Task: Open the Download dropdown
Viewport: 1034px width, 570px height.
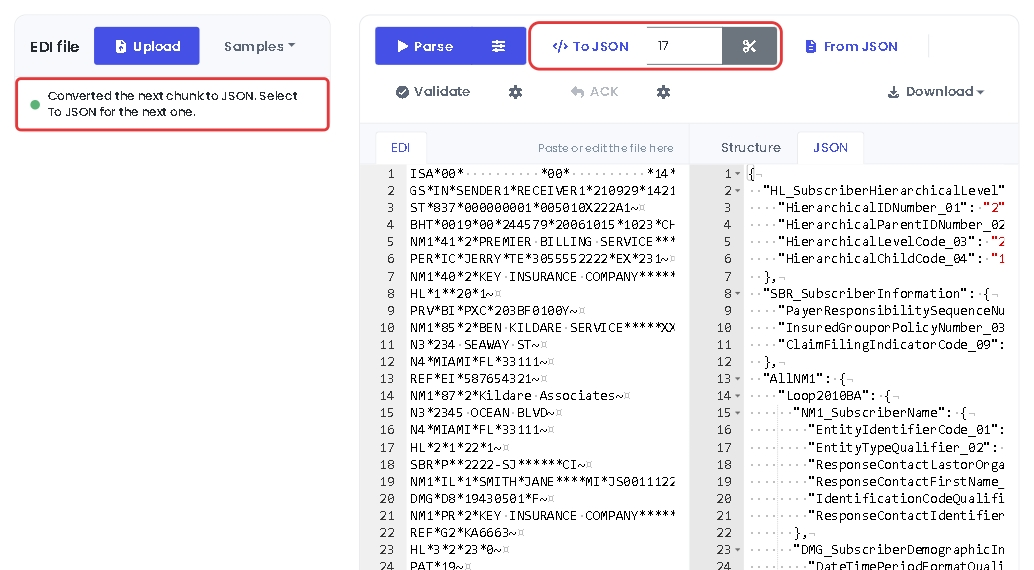Action: click(935, 92)
